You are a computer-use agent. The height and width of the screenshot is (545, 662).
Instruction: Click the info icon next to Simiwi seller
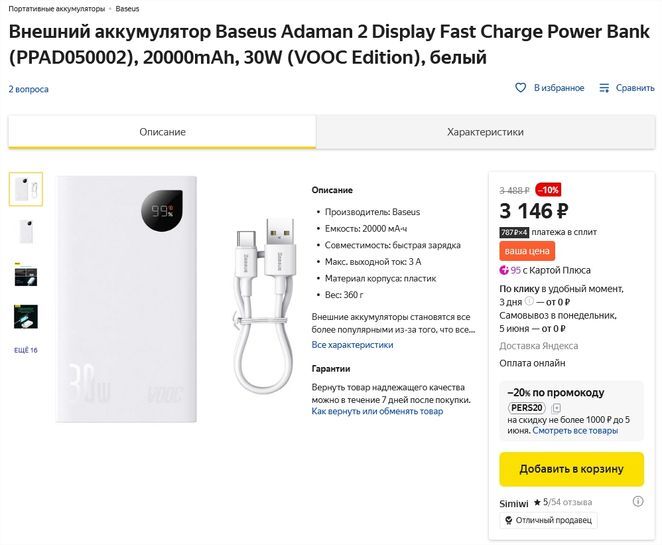637,501
